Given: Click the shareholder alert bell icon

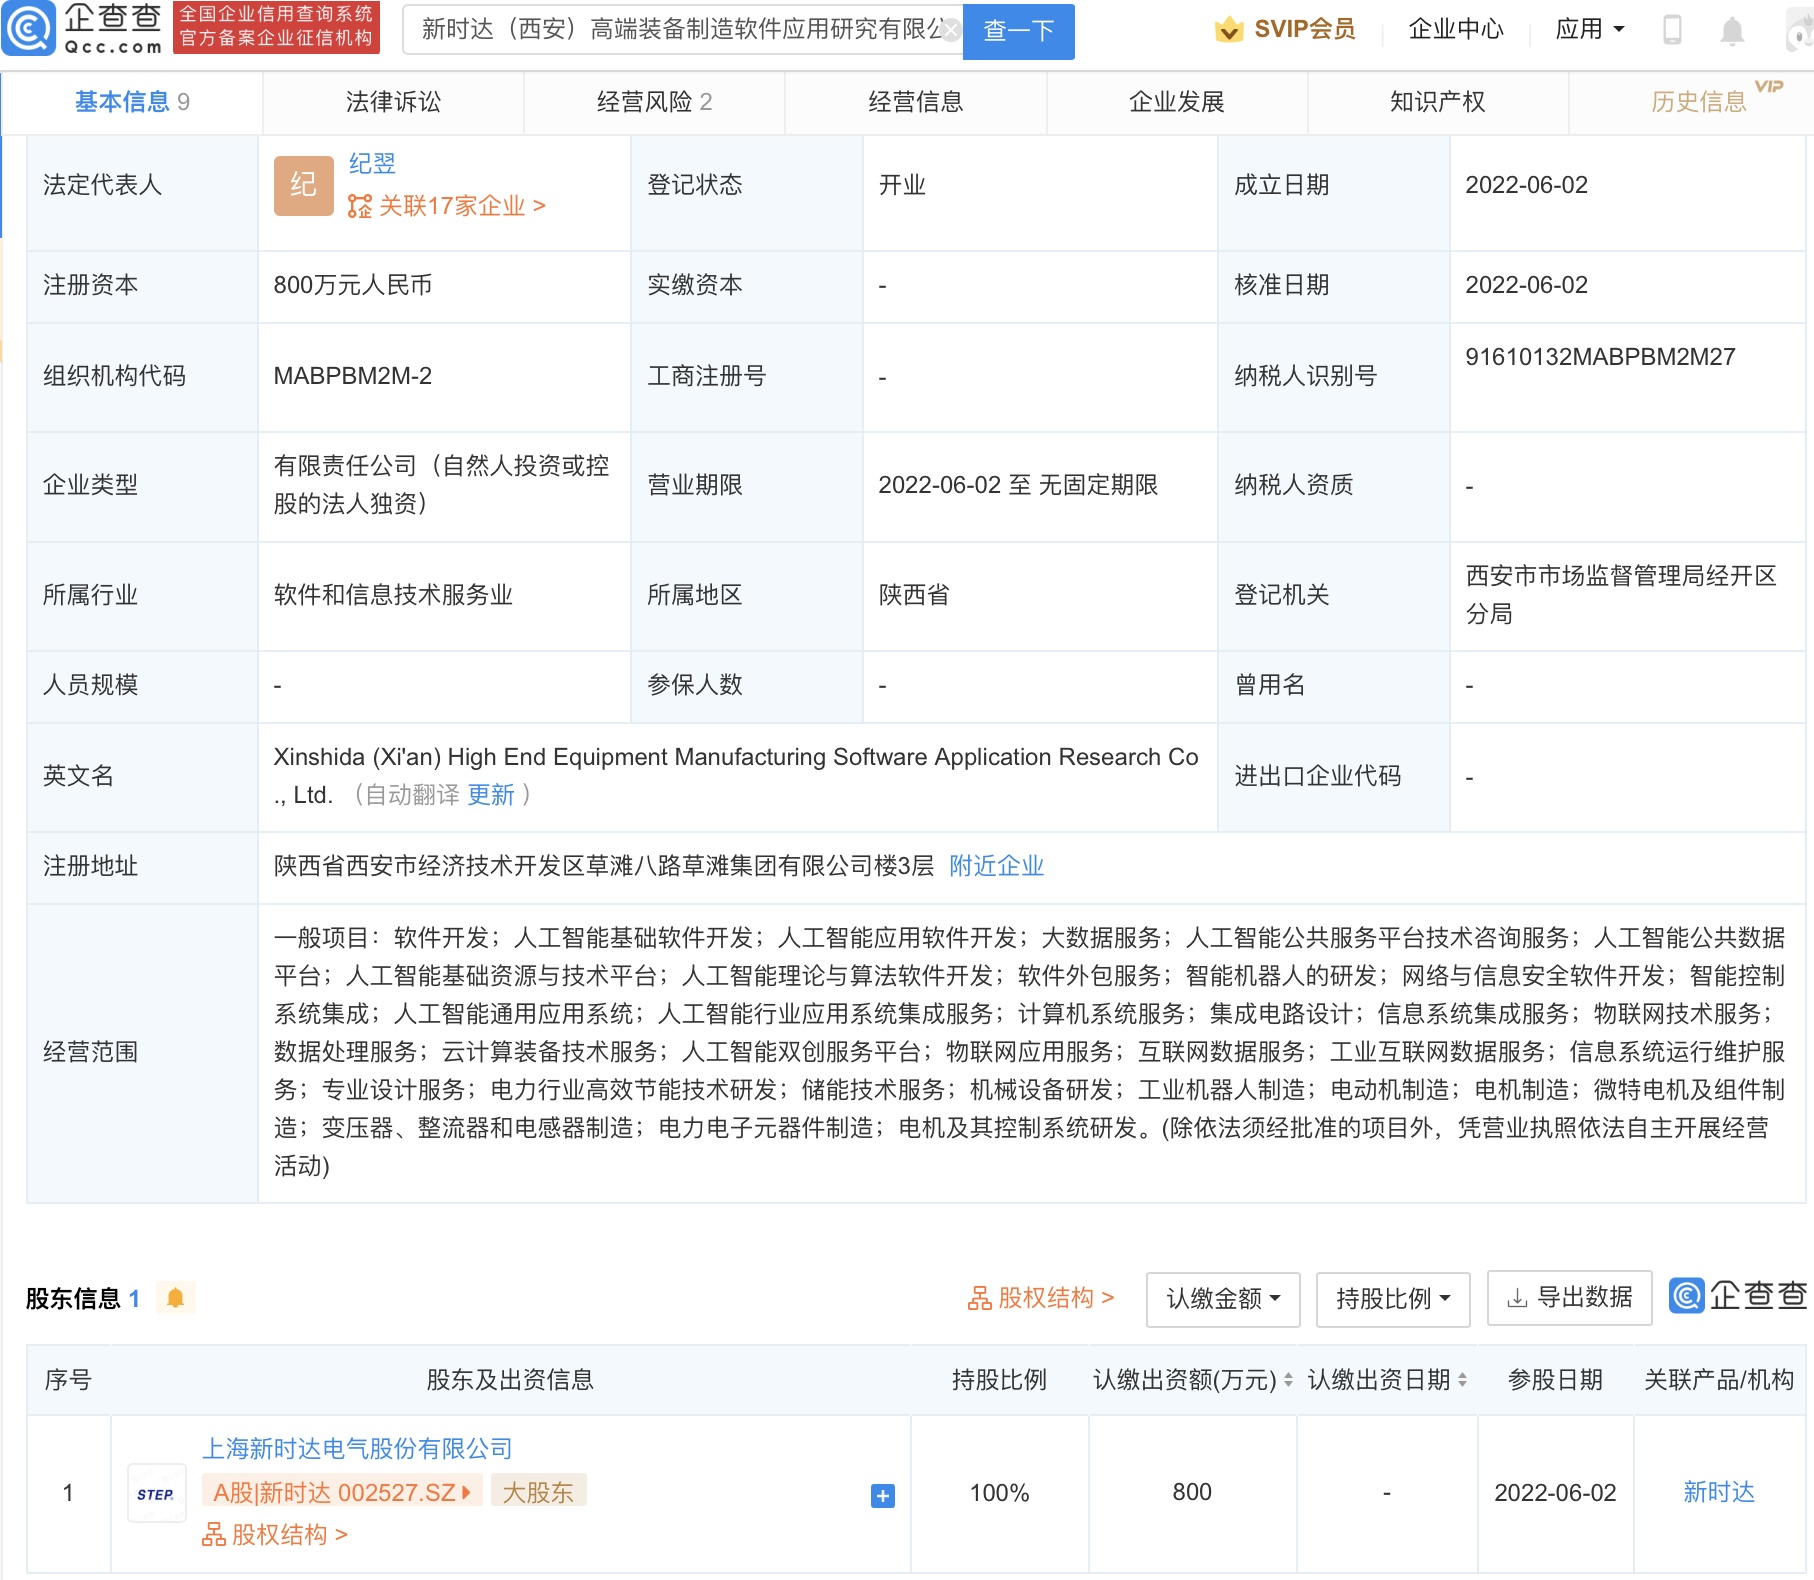Looking at the screenshot, I should tap(176, 1298).
